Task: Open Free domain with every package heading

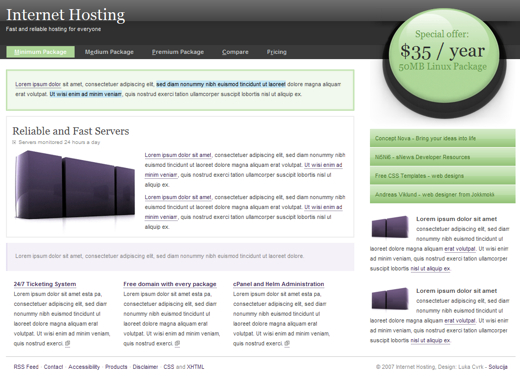Action: click(170, 284)
